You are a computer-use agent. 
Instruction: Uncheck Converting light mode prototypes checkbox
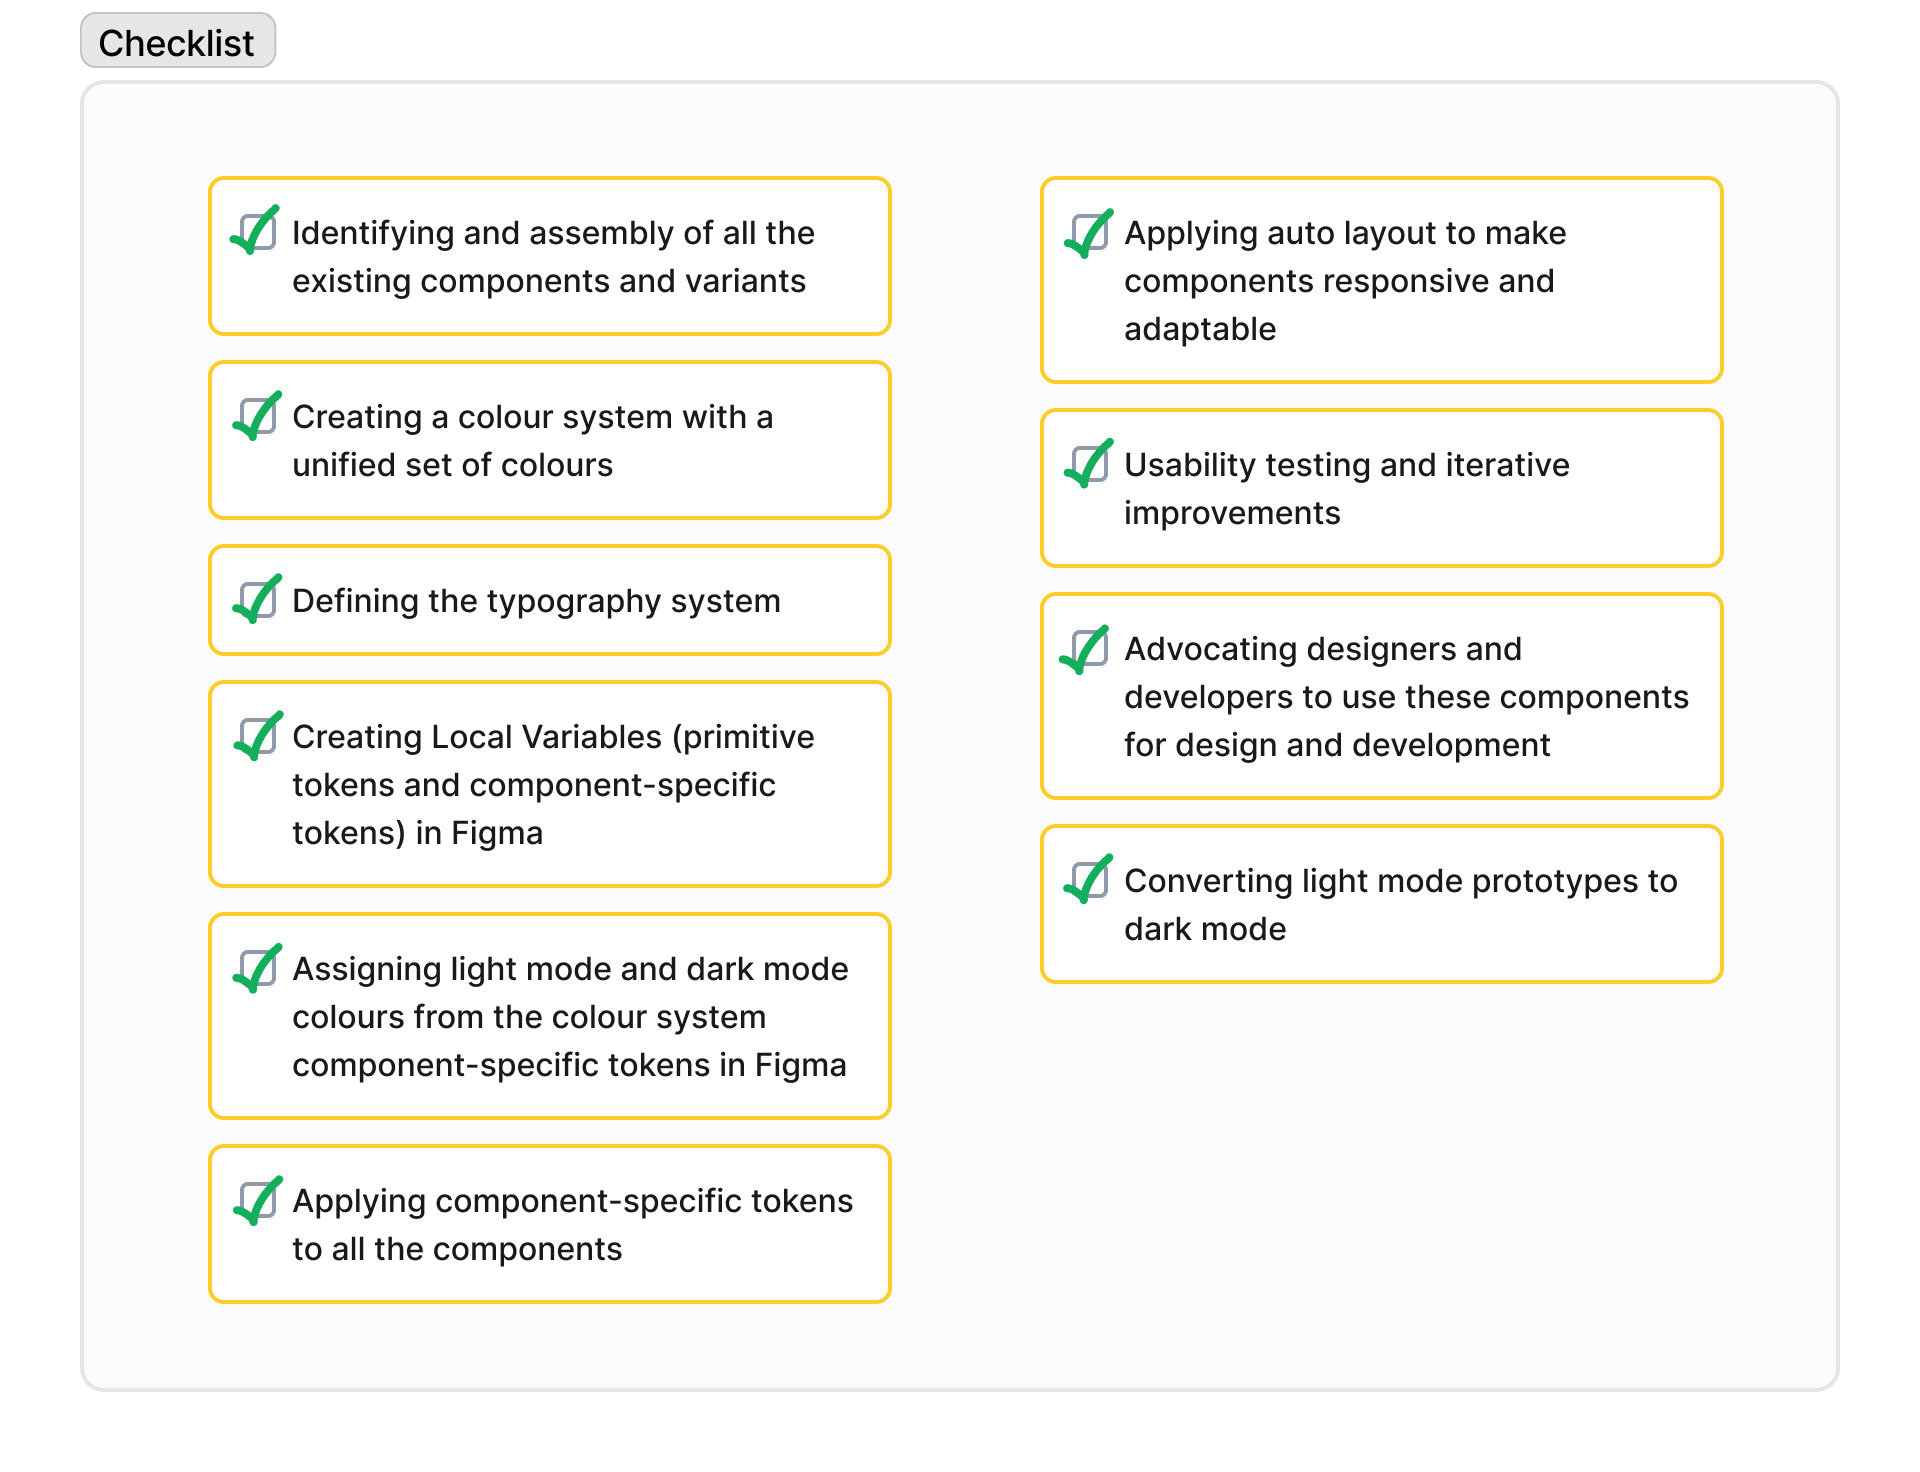(1088, 879)
